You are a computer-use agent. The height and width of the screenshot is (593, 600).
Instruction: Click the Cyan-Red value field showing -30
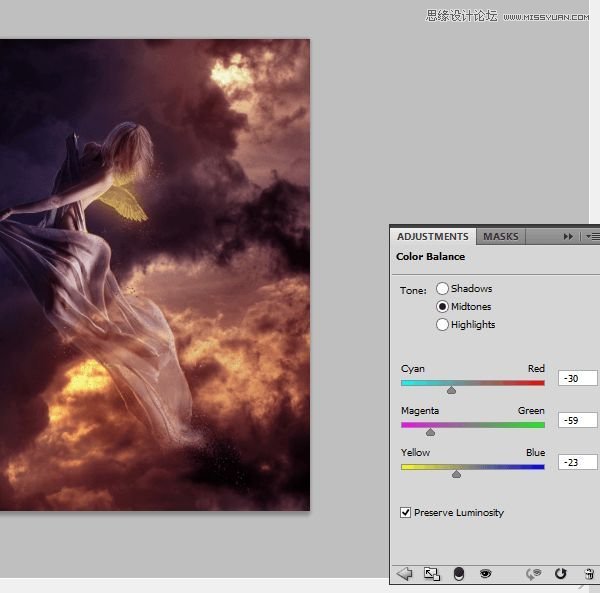(x=577, y=378)
